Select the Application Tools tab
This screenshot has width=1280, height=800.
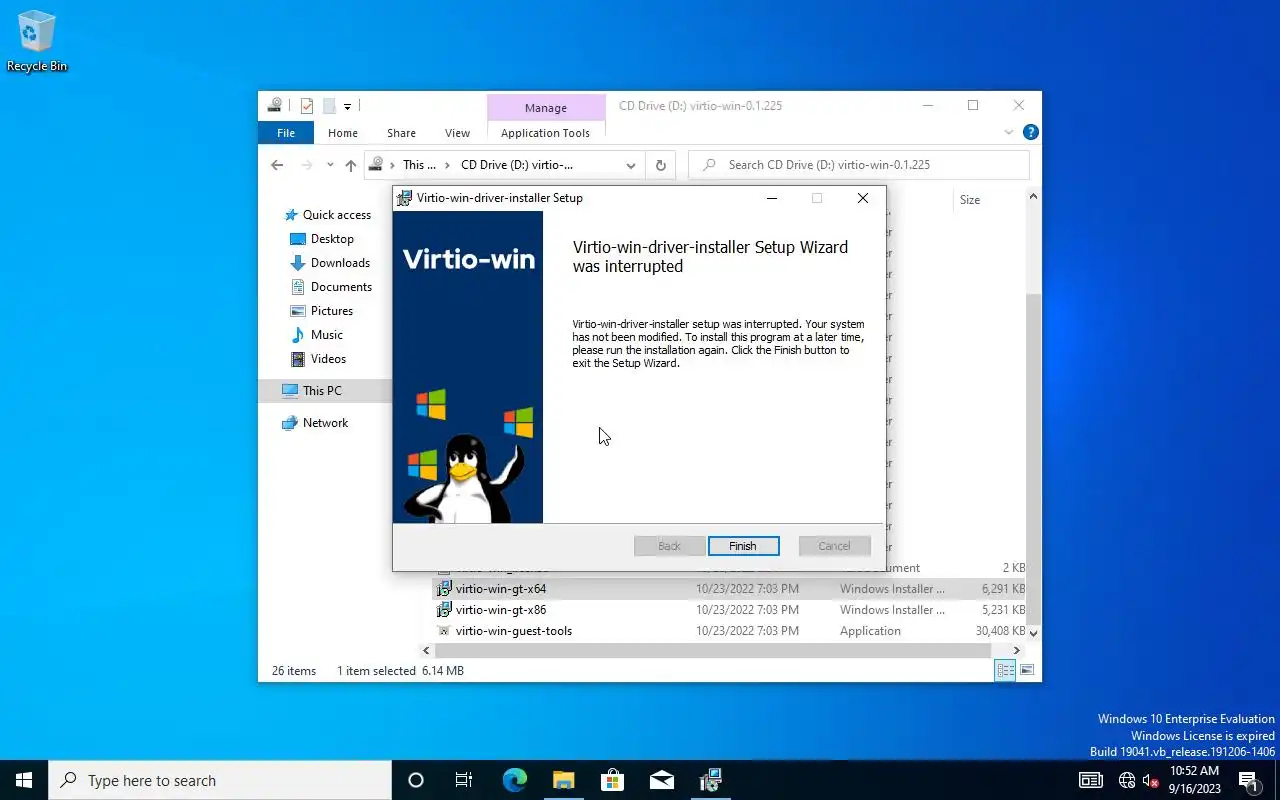click(x=545, y=133)
